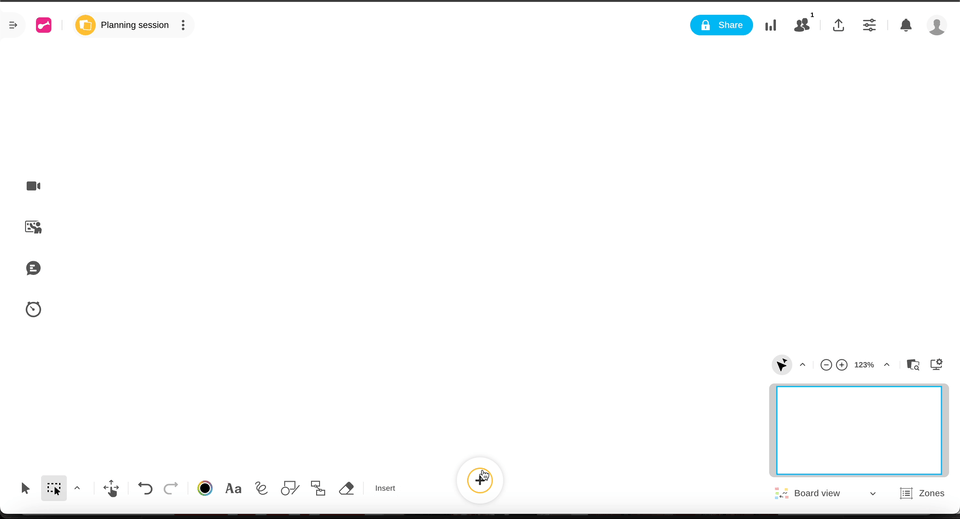960x519 pixels.
Task: Open the color picker swatch
Action: tap(205, 488)
